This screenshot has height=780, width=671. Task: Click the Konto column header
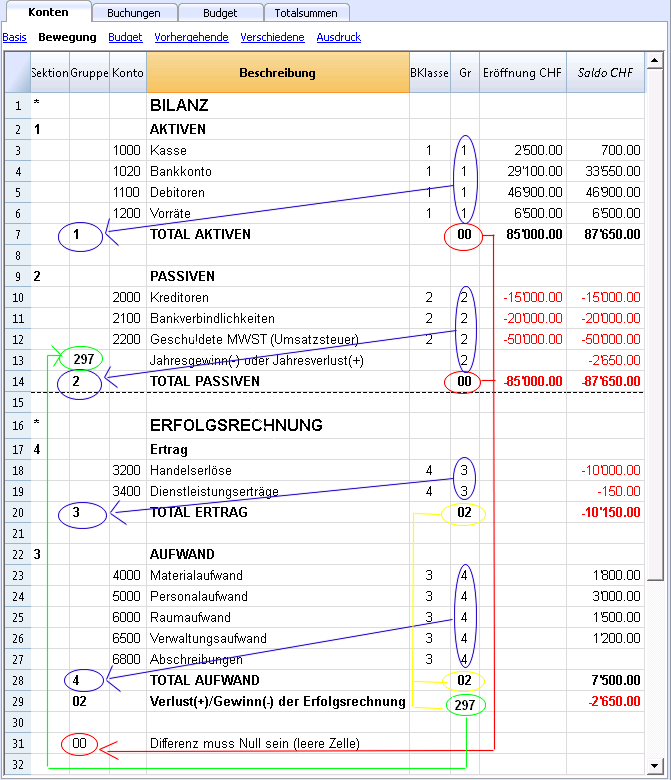point(128,73)
